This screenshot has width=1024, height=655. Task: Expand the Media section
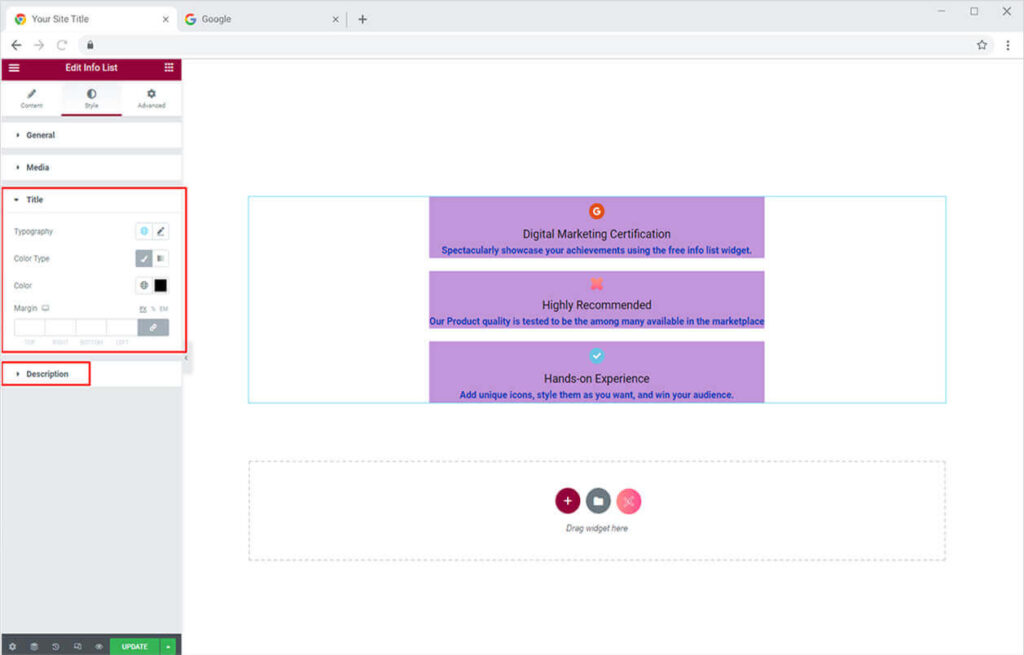[37, 167]
